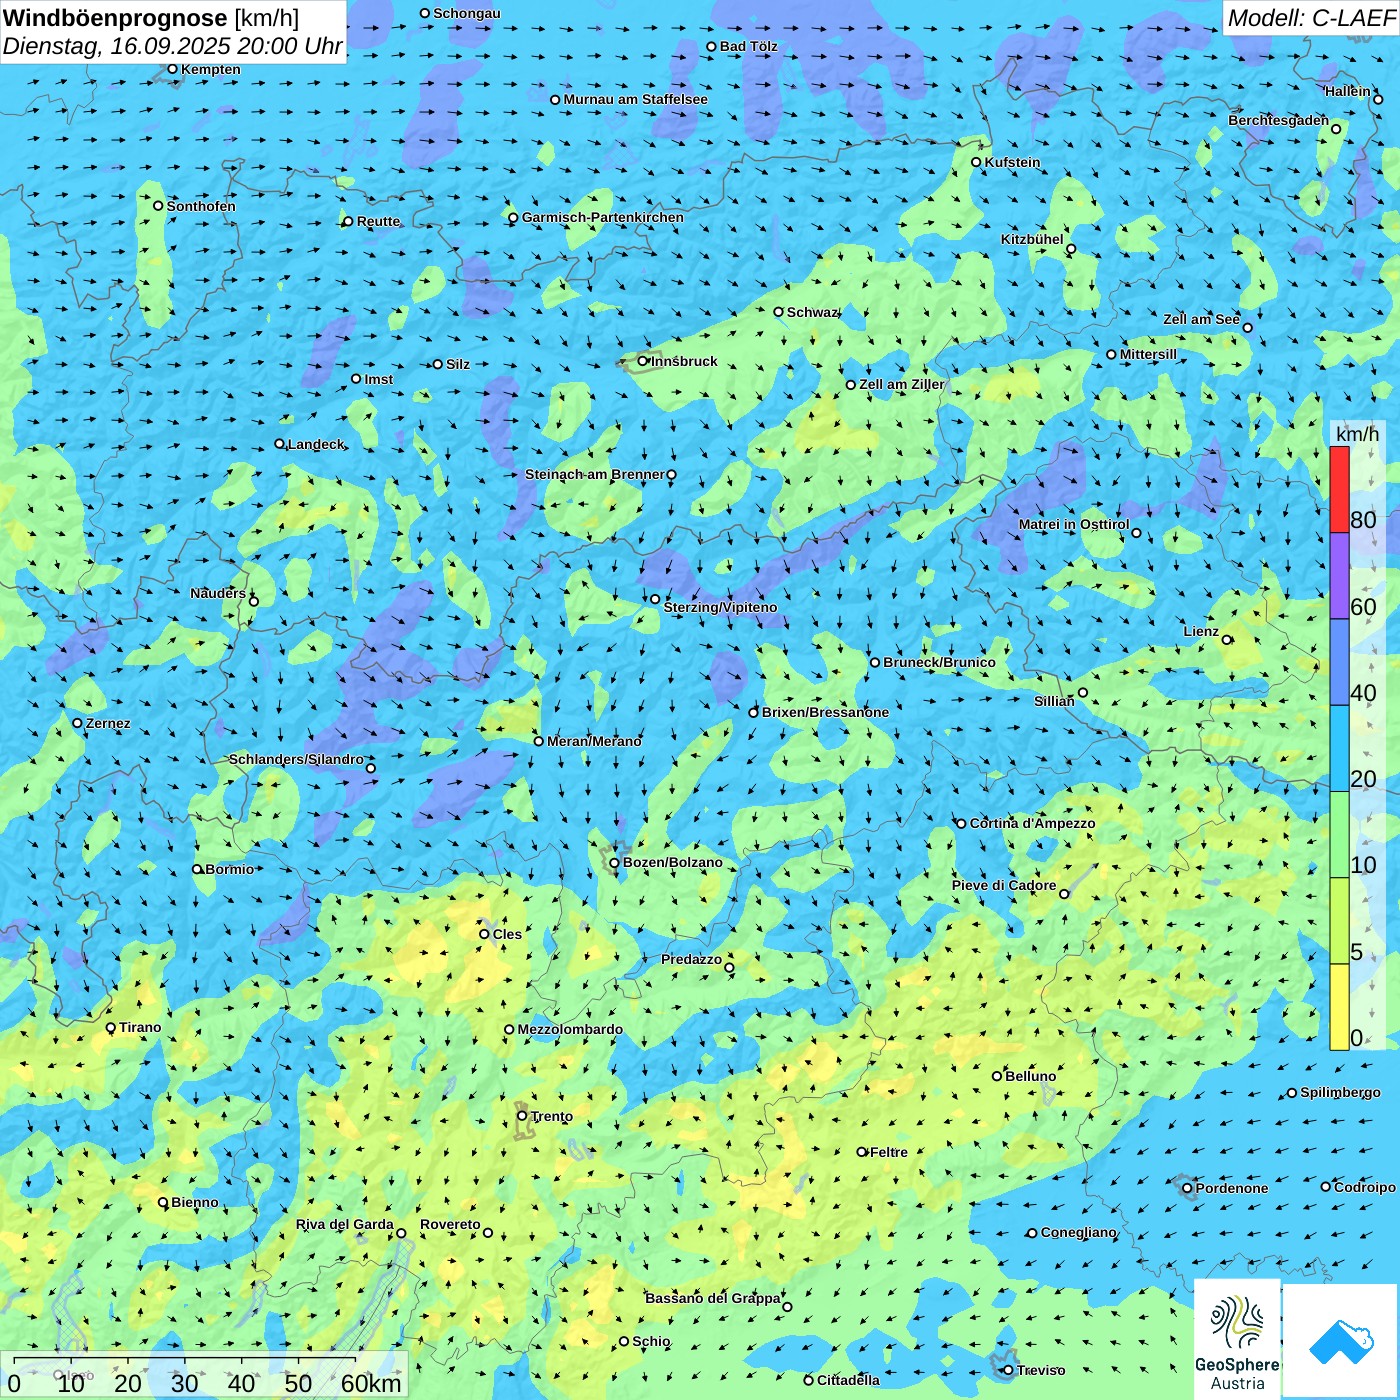Viewport: 1400px width, 1400px height.
Task: Click the Cortina d'Ampezzo label
Action: (1032, 823)
